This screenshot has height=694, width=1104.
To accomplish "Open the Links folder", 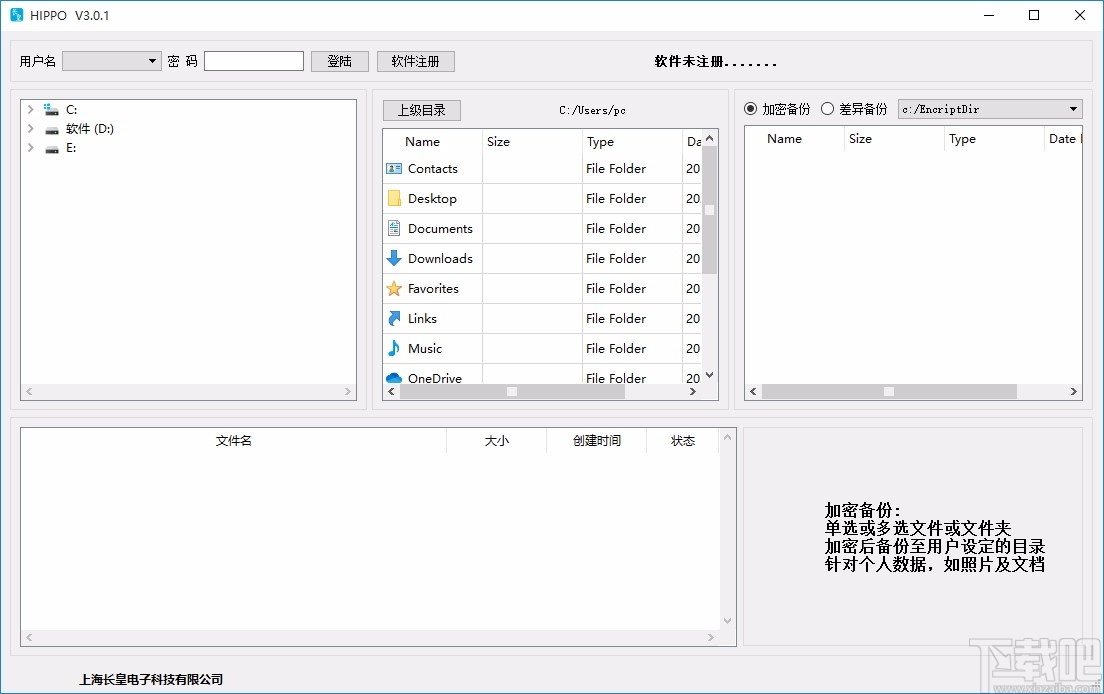I will point(419,318).
